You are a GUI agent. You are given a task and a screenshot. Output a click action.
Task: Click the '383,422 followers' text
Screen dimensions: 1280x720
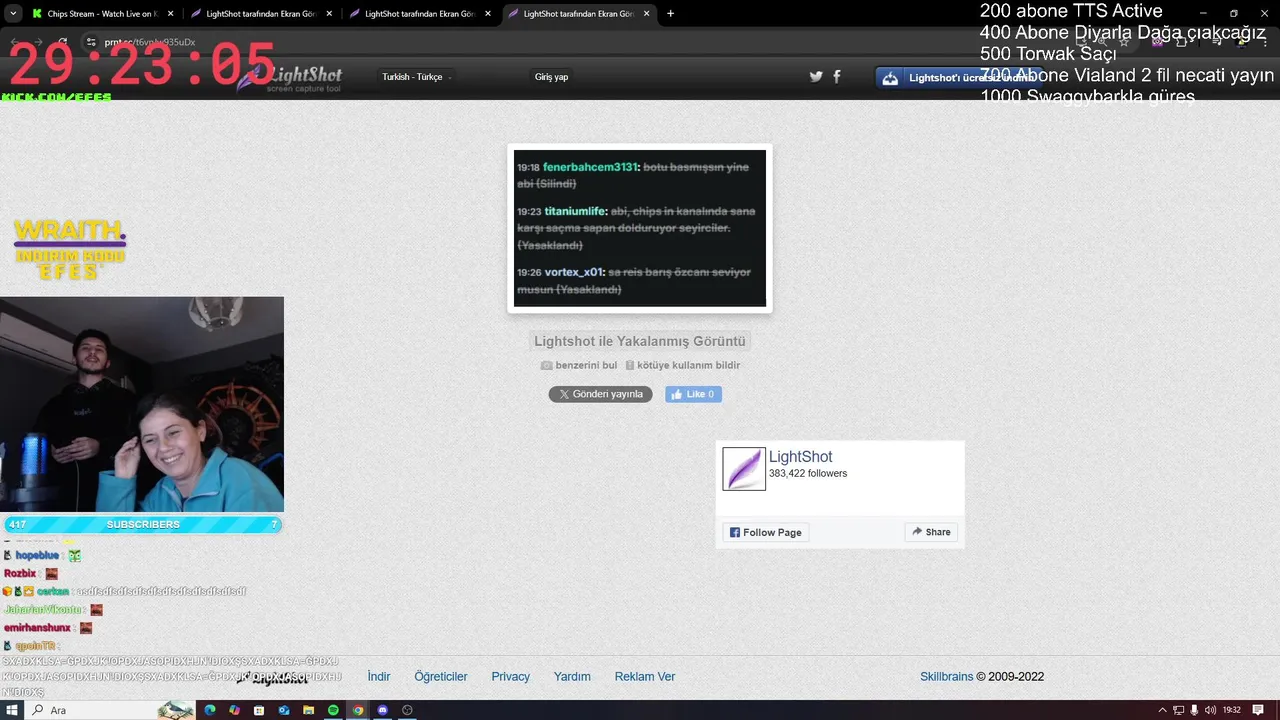pyautogui.click(x=808, y=474)
